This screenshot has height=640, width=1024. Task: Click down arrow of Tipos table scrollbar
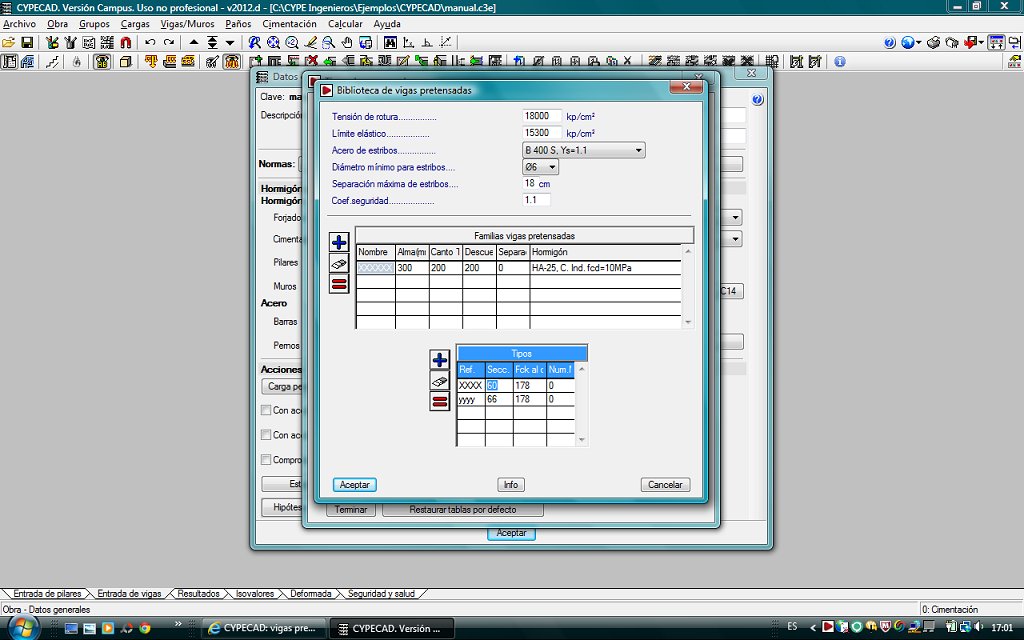[x=582, y=440]
